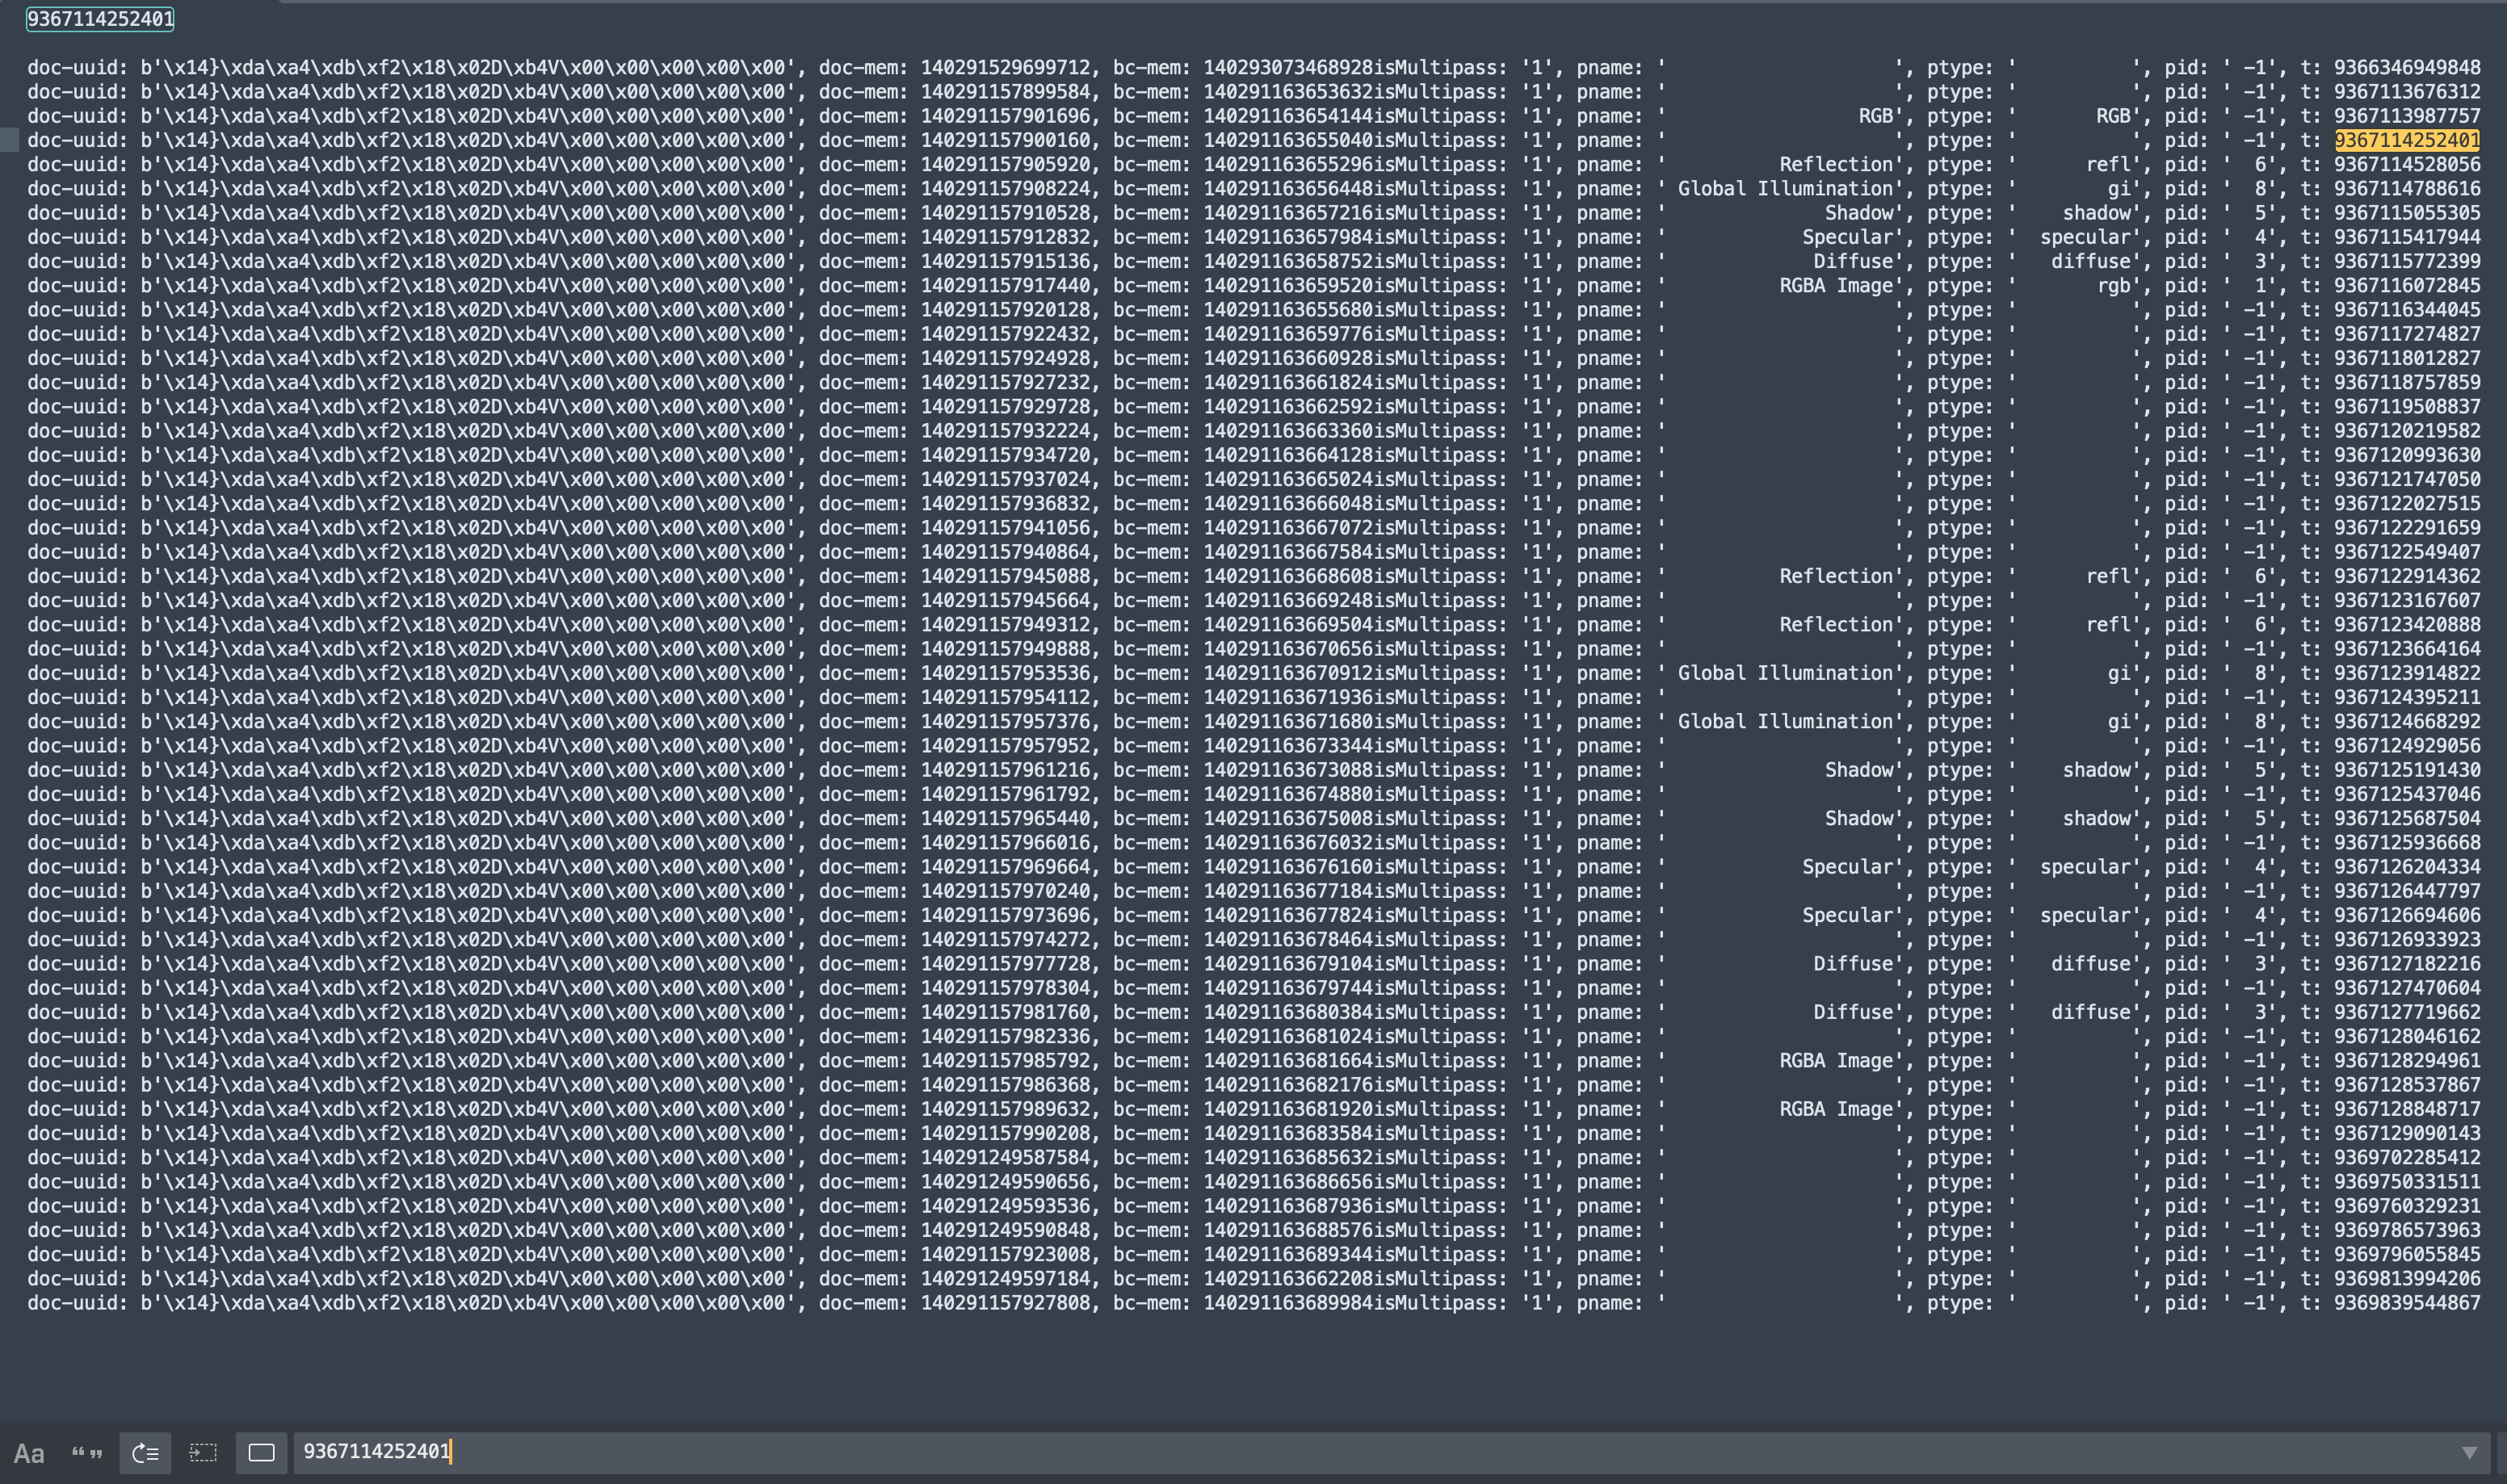2507x1484 pixels.
Task: Click doc-mem value 140291529699712
Action: (x=1005, y=68)
